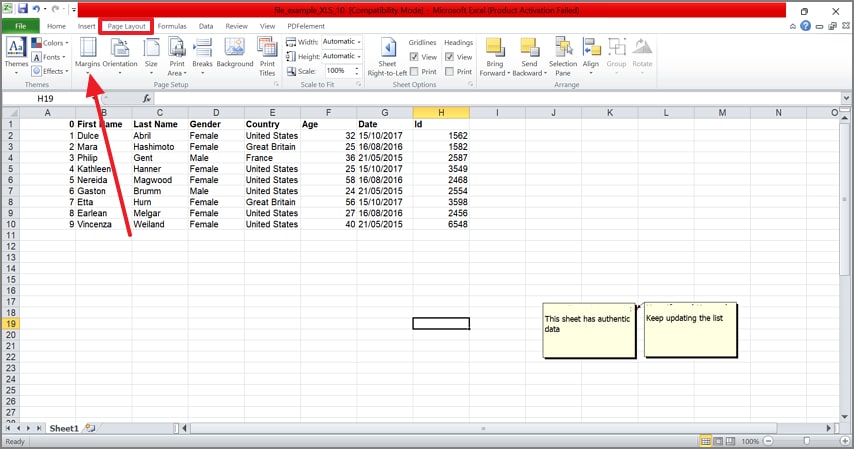Click the insert function fx icon
Viewport: 854px width, 449px height.
[x=147, y=99]
